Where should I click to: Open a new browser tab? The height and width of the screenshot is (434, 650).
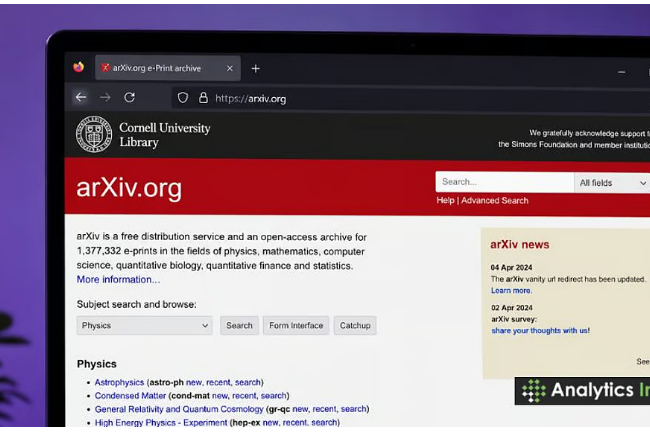[256, 68]
